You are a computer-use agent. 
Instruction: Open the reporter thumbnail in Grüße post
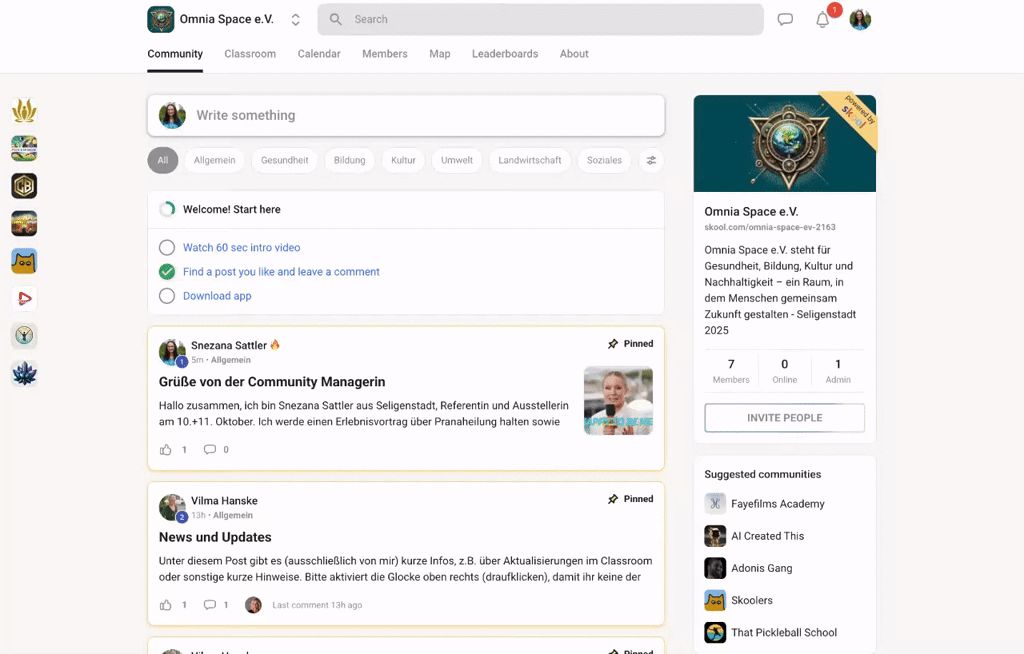coord(618,401)
